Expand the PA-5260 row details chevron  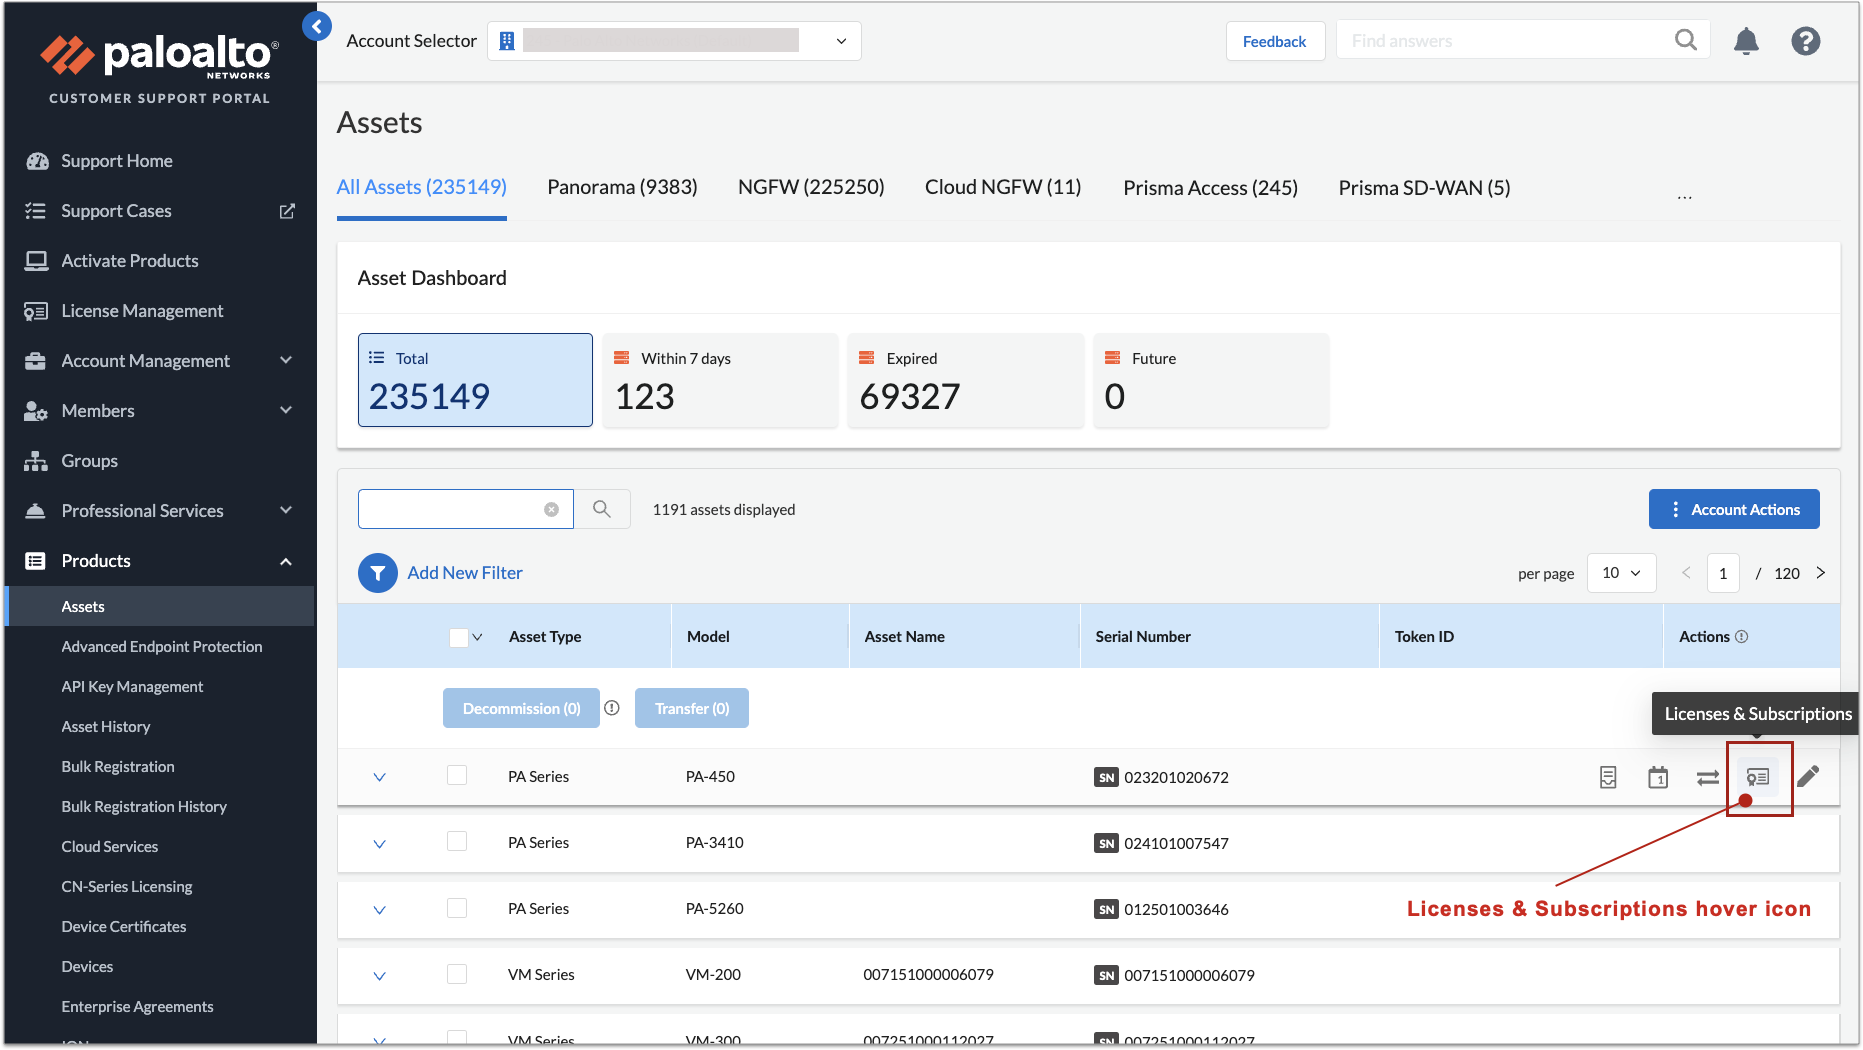tap(379, 910)
